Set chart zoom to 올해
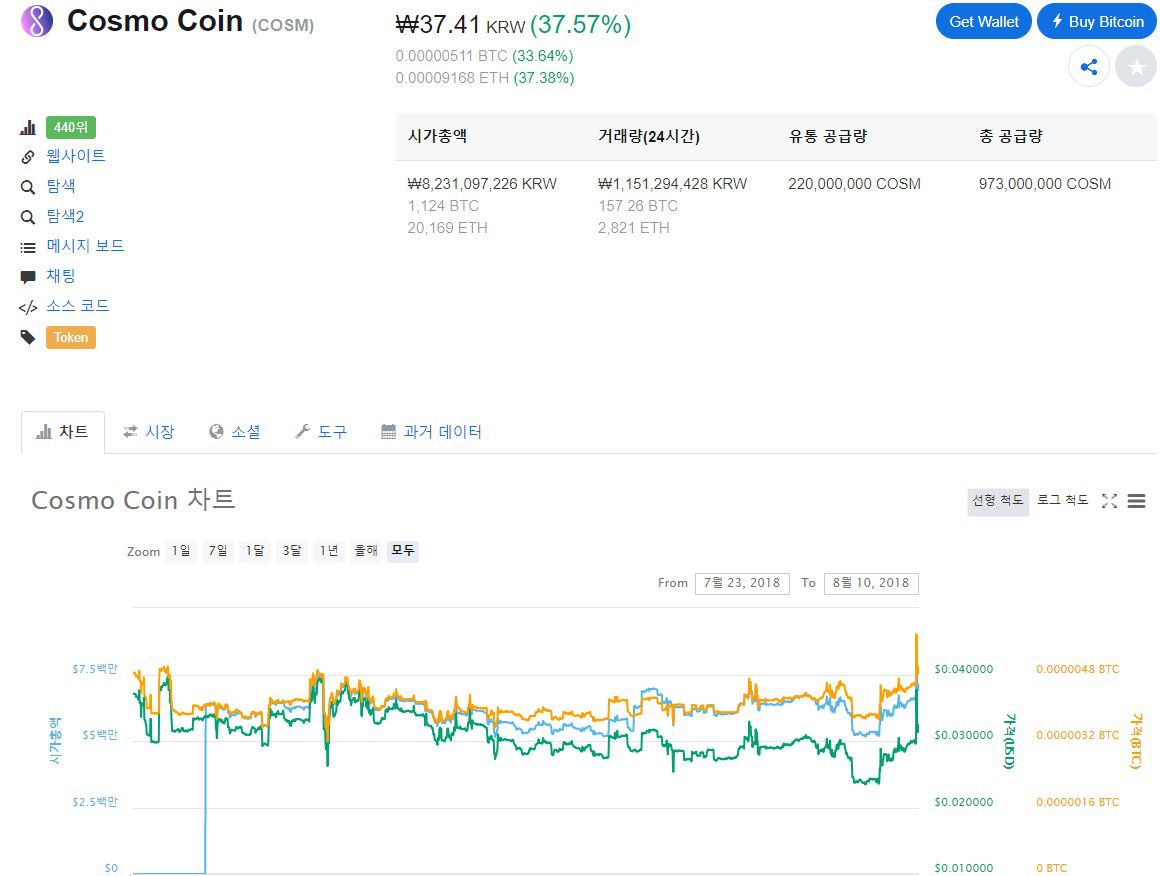Viewport: 1160px width, 876px height. coord(366,551)
